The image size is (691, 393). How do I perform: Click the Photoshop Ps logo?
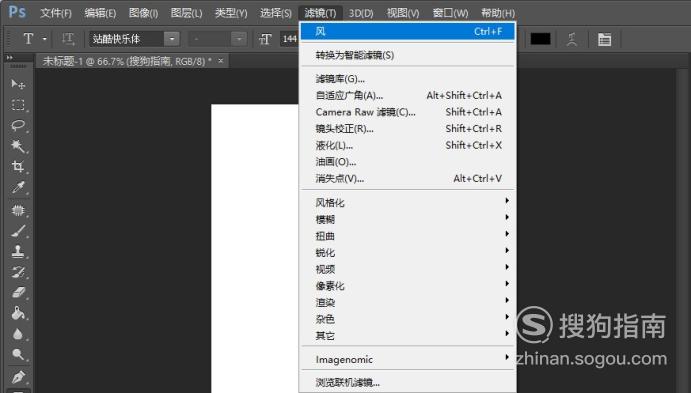click(17, 11)
